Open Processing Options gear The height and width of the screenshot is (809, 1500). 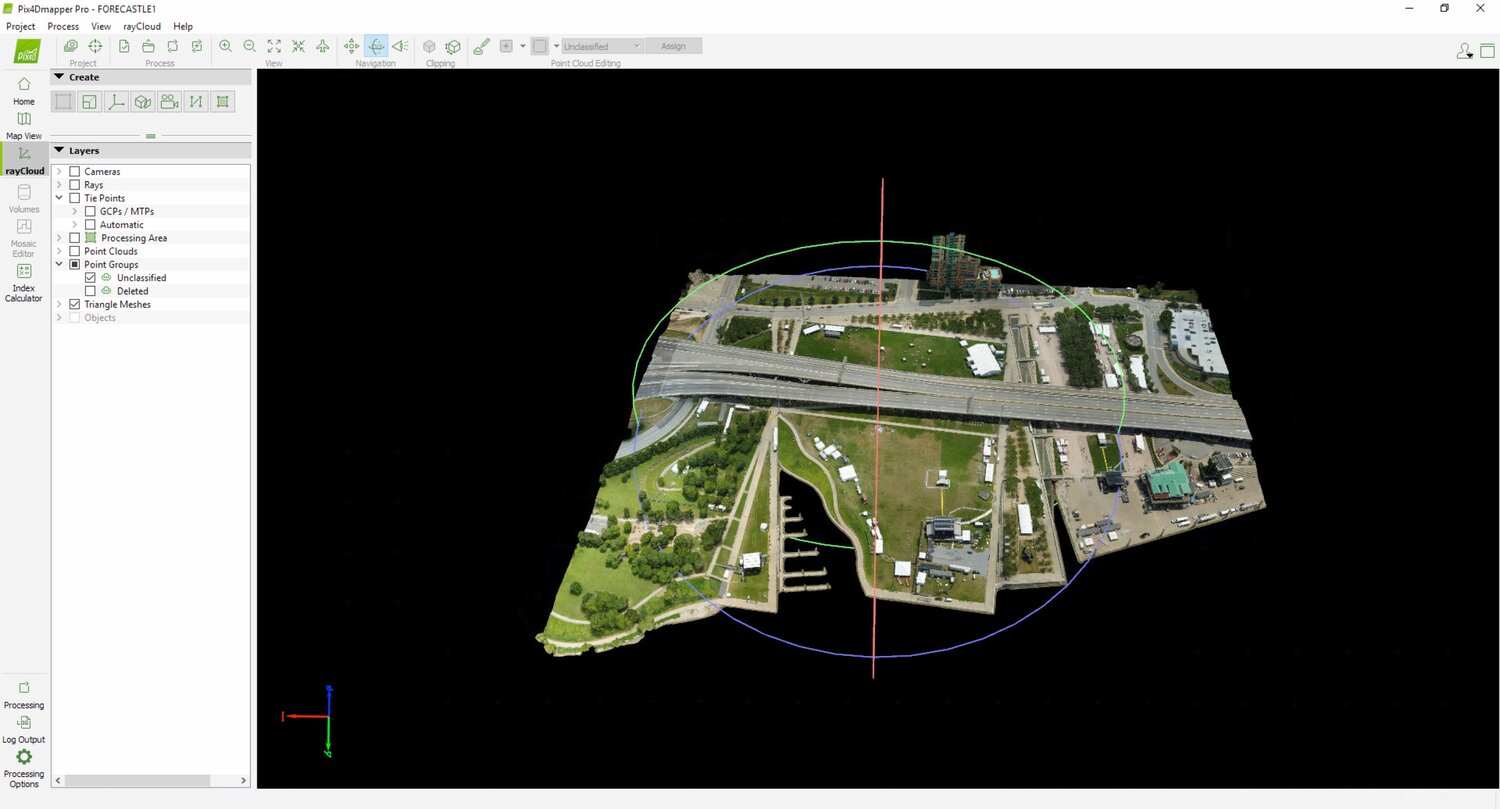tap(24, 768)
